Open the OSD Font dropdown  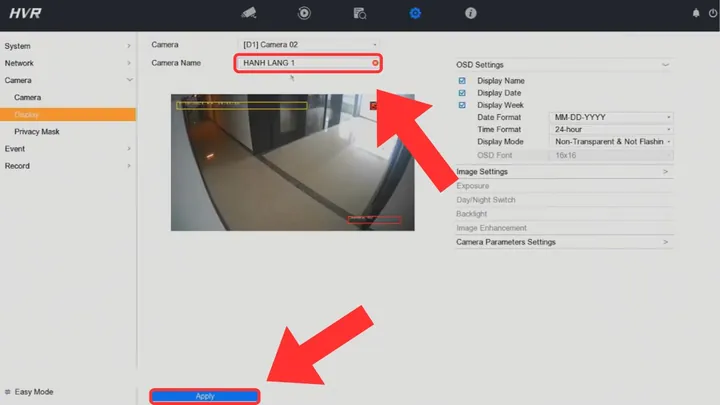click(x=611, y=155)
